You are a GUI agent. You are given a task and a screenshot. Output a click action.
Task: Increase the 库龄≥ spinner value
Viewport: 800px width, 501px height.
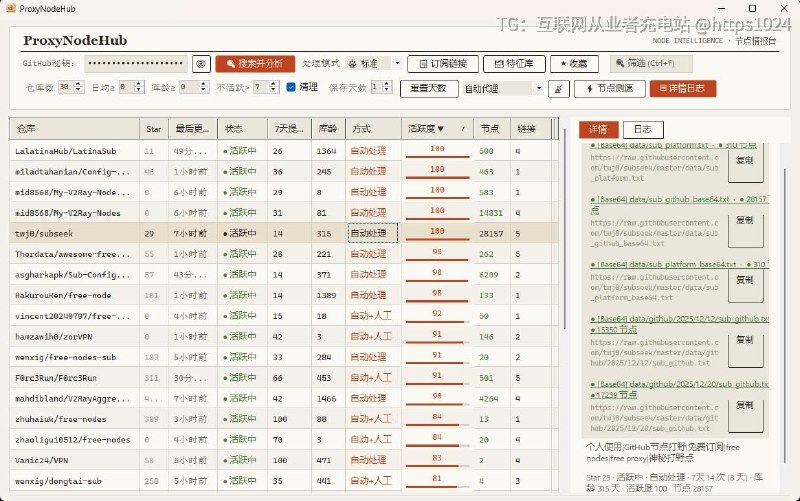tap(203, 84)
